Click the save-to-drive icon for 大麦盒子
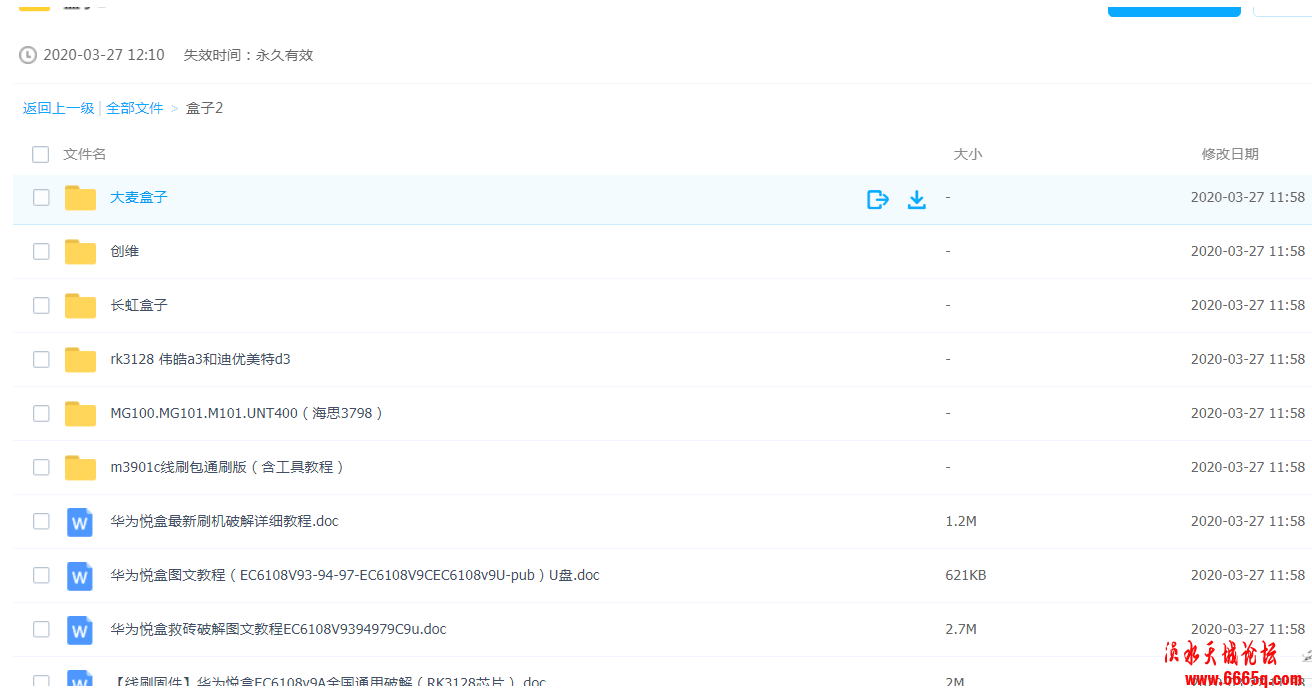The height and width of the screenshot is (695, 1312). coord(878,199)
